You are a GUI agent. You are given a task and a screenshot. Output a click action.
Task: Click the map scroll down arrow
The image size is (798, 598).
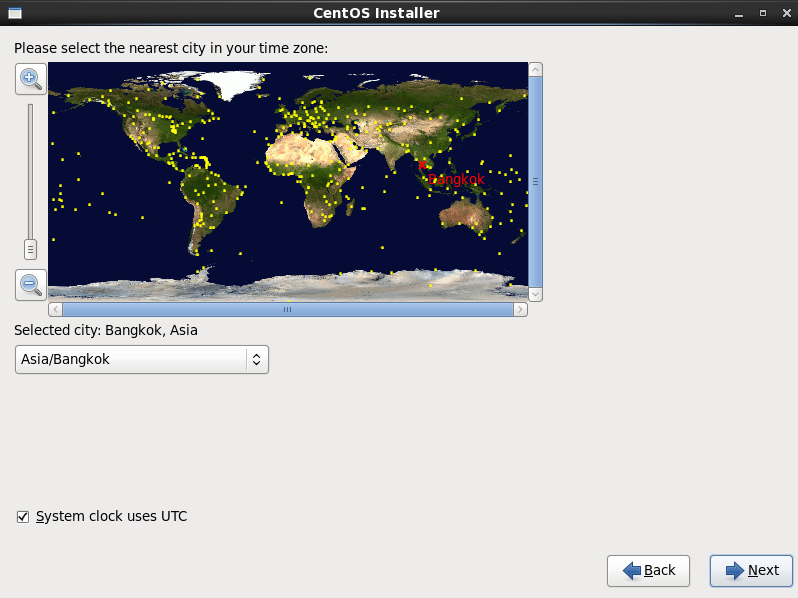(x=535, y=294)
